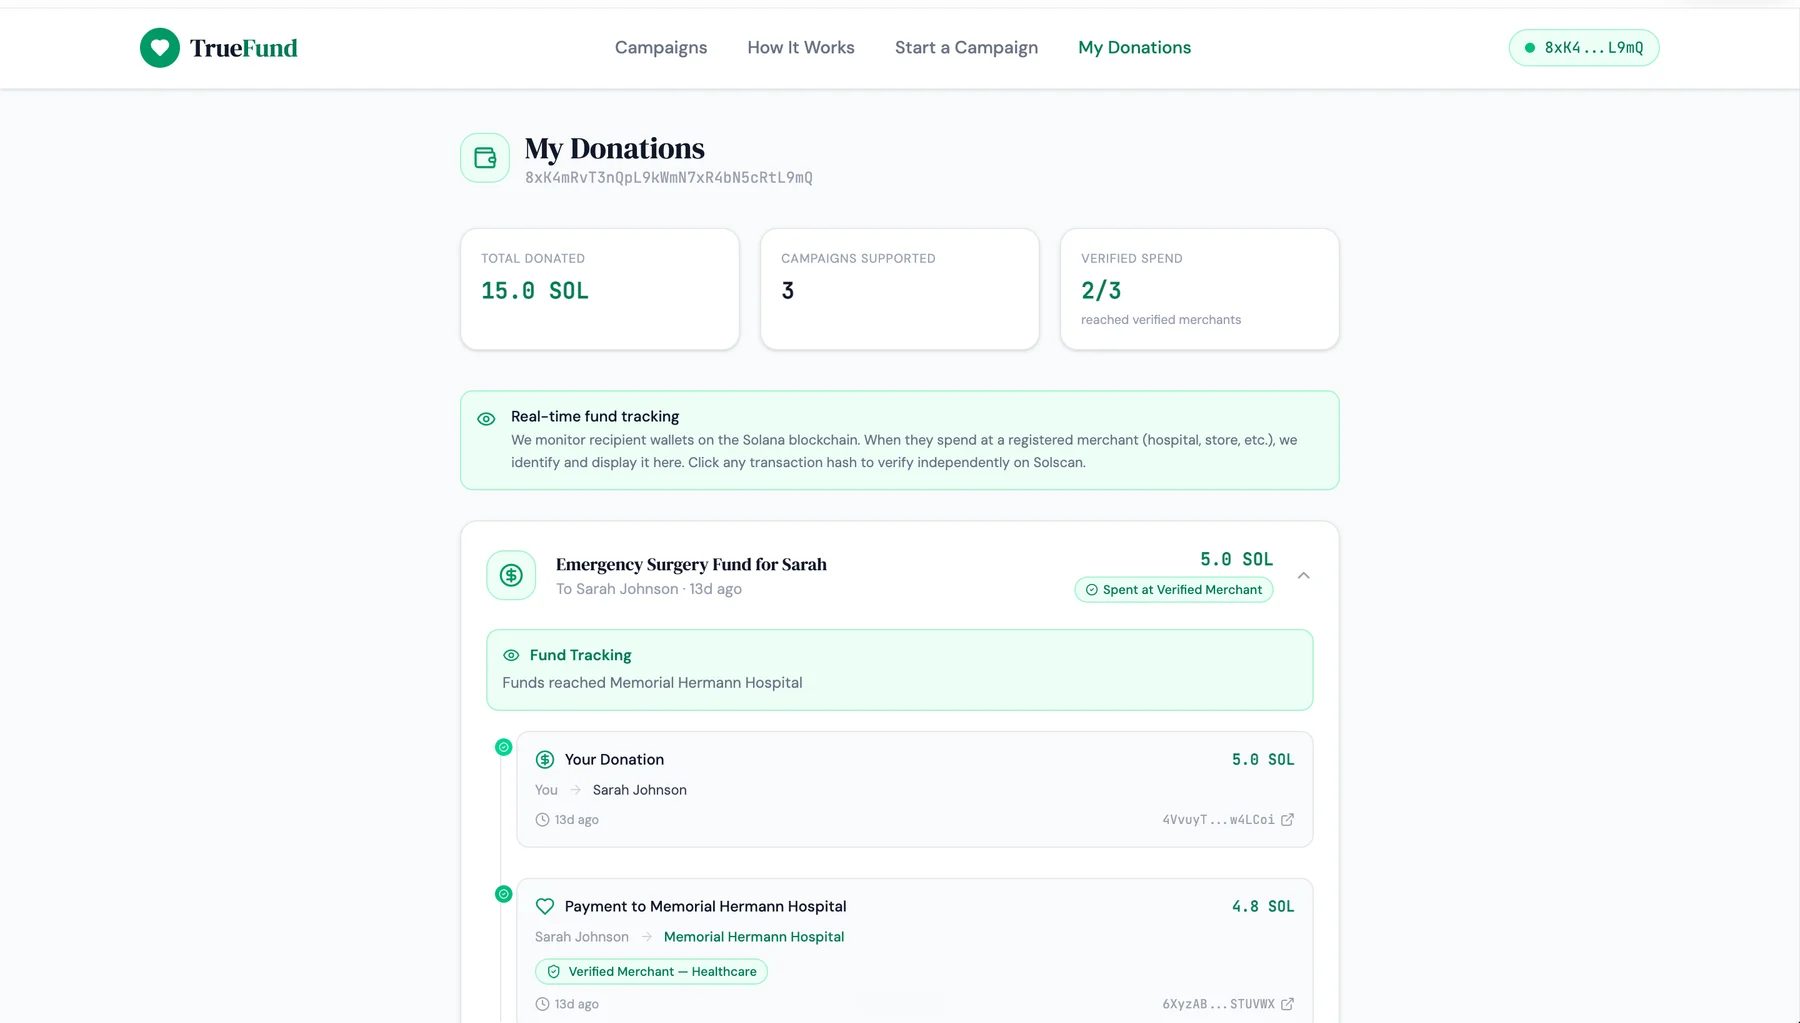Click 'To Sarah Johnson · 13d ago' subtitle

pos(649,589)
